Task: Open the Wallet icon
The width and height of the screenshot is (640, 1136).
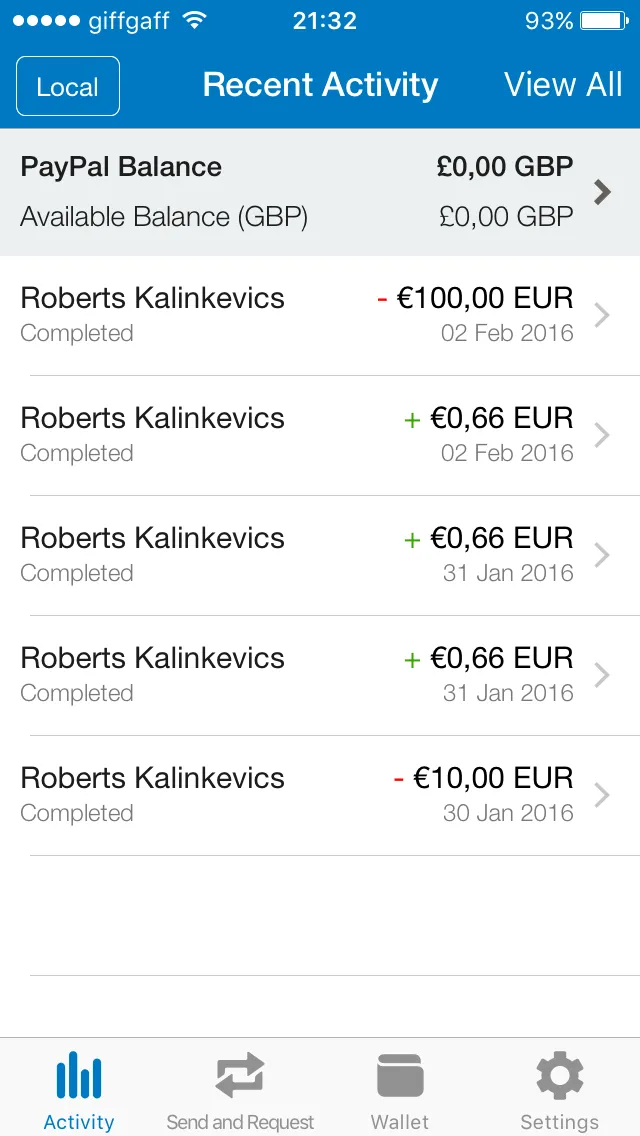Action: click(400, 1076)
